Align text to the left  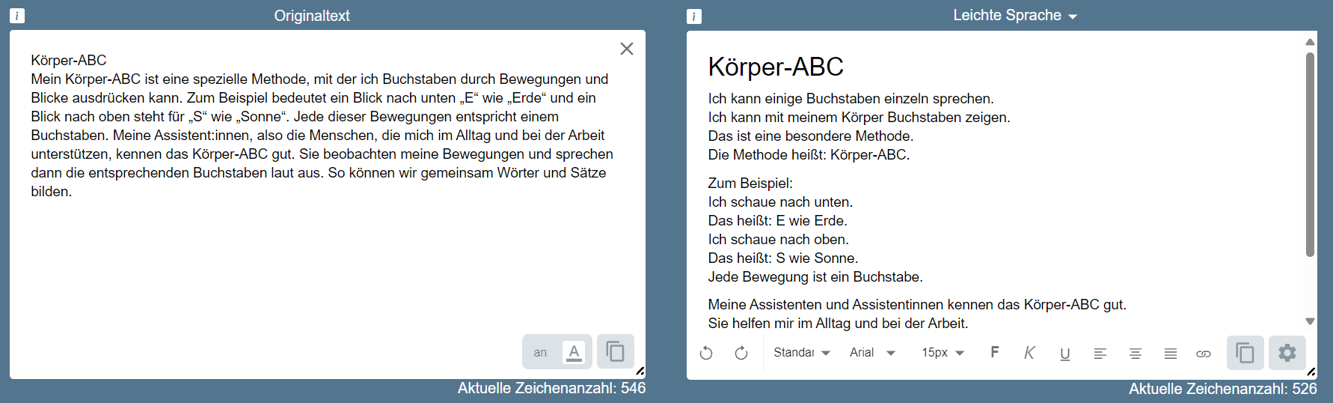point(1100,353)
